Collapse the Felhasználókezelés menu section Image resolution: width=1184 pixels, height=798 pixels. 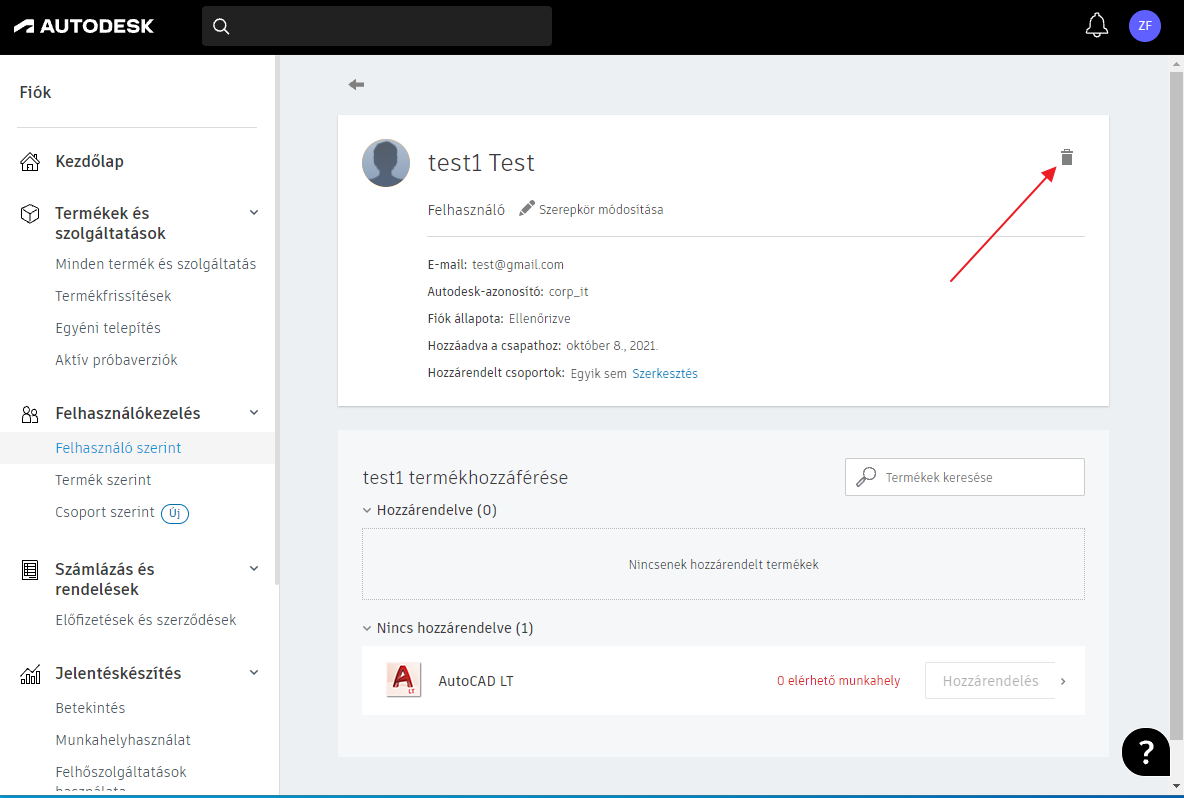click(254, 413)
